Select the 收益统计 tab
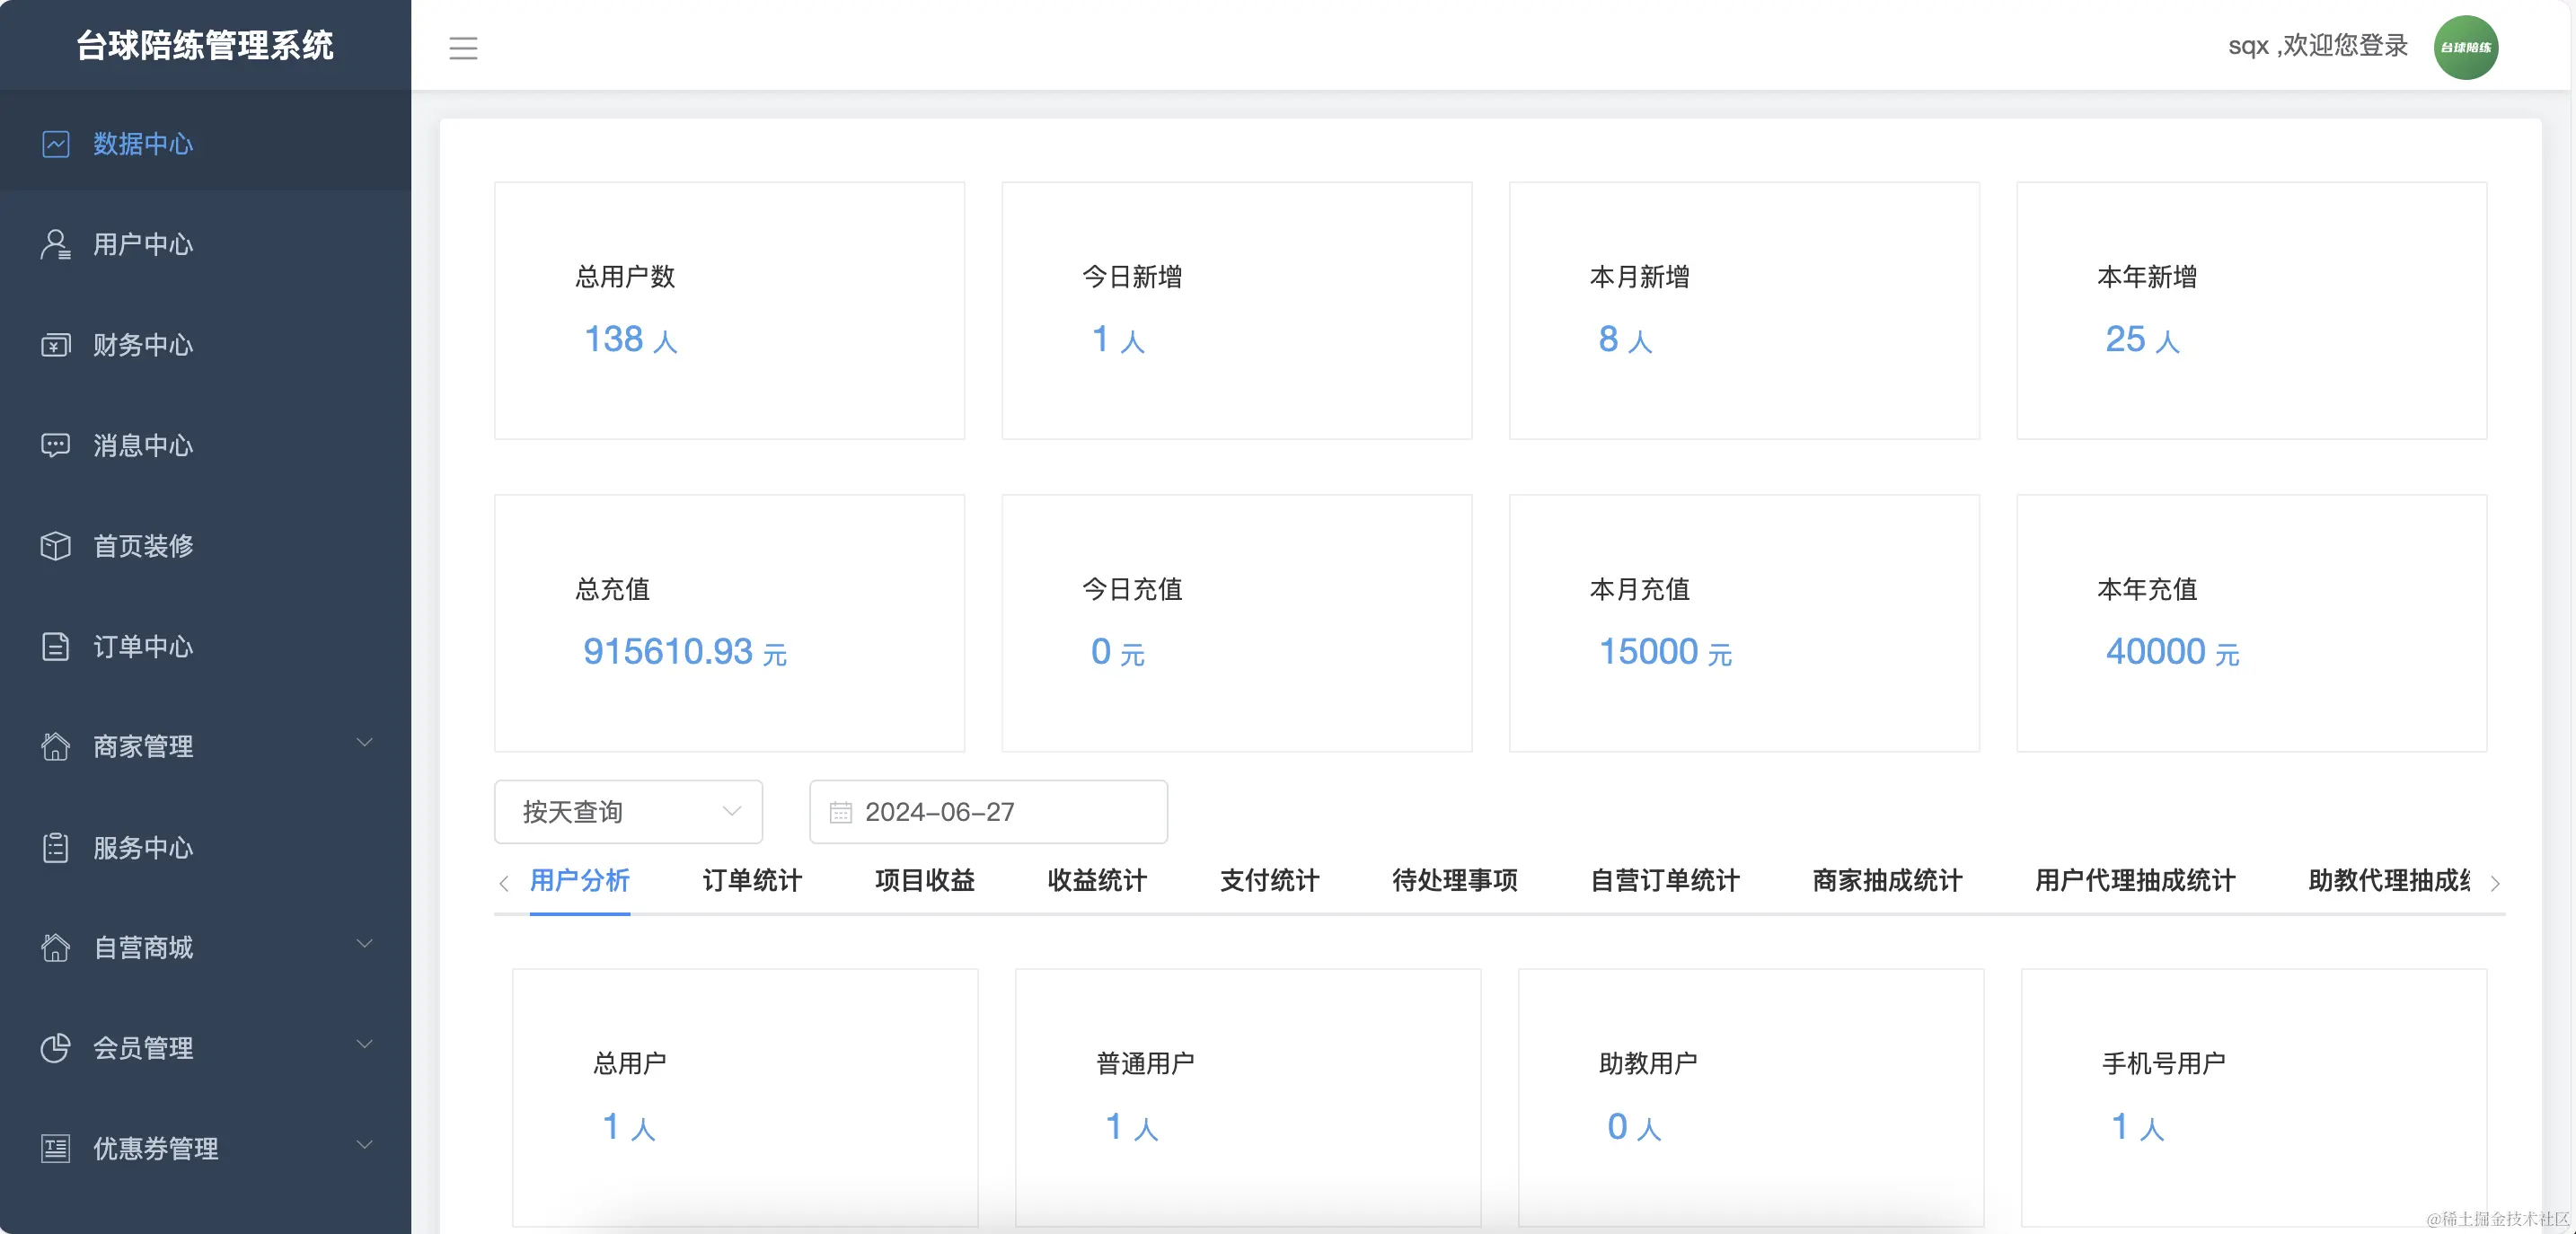 point(1095,882)
